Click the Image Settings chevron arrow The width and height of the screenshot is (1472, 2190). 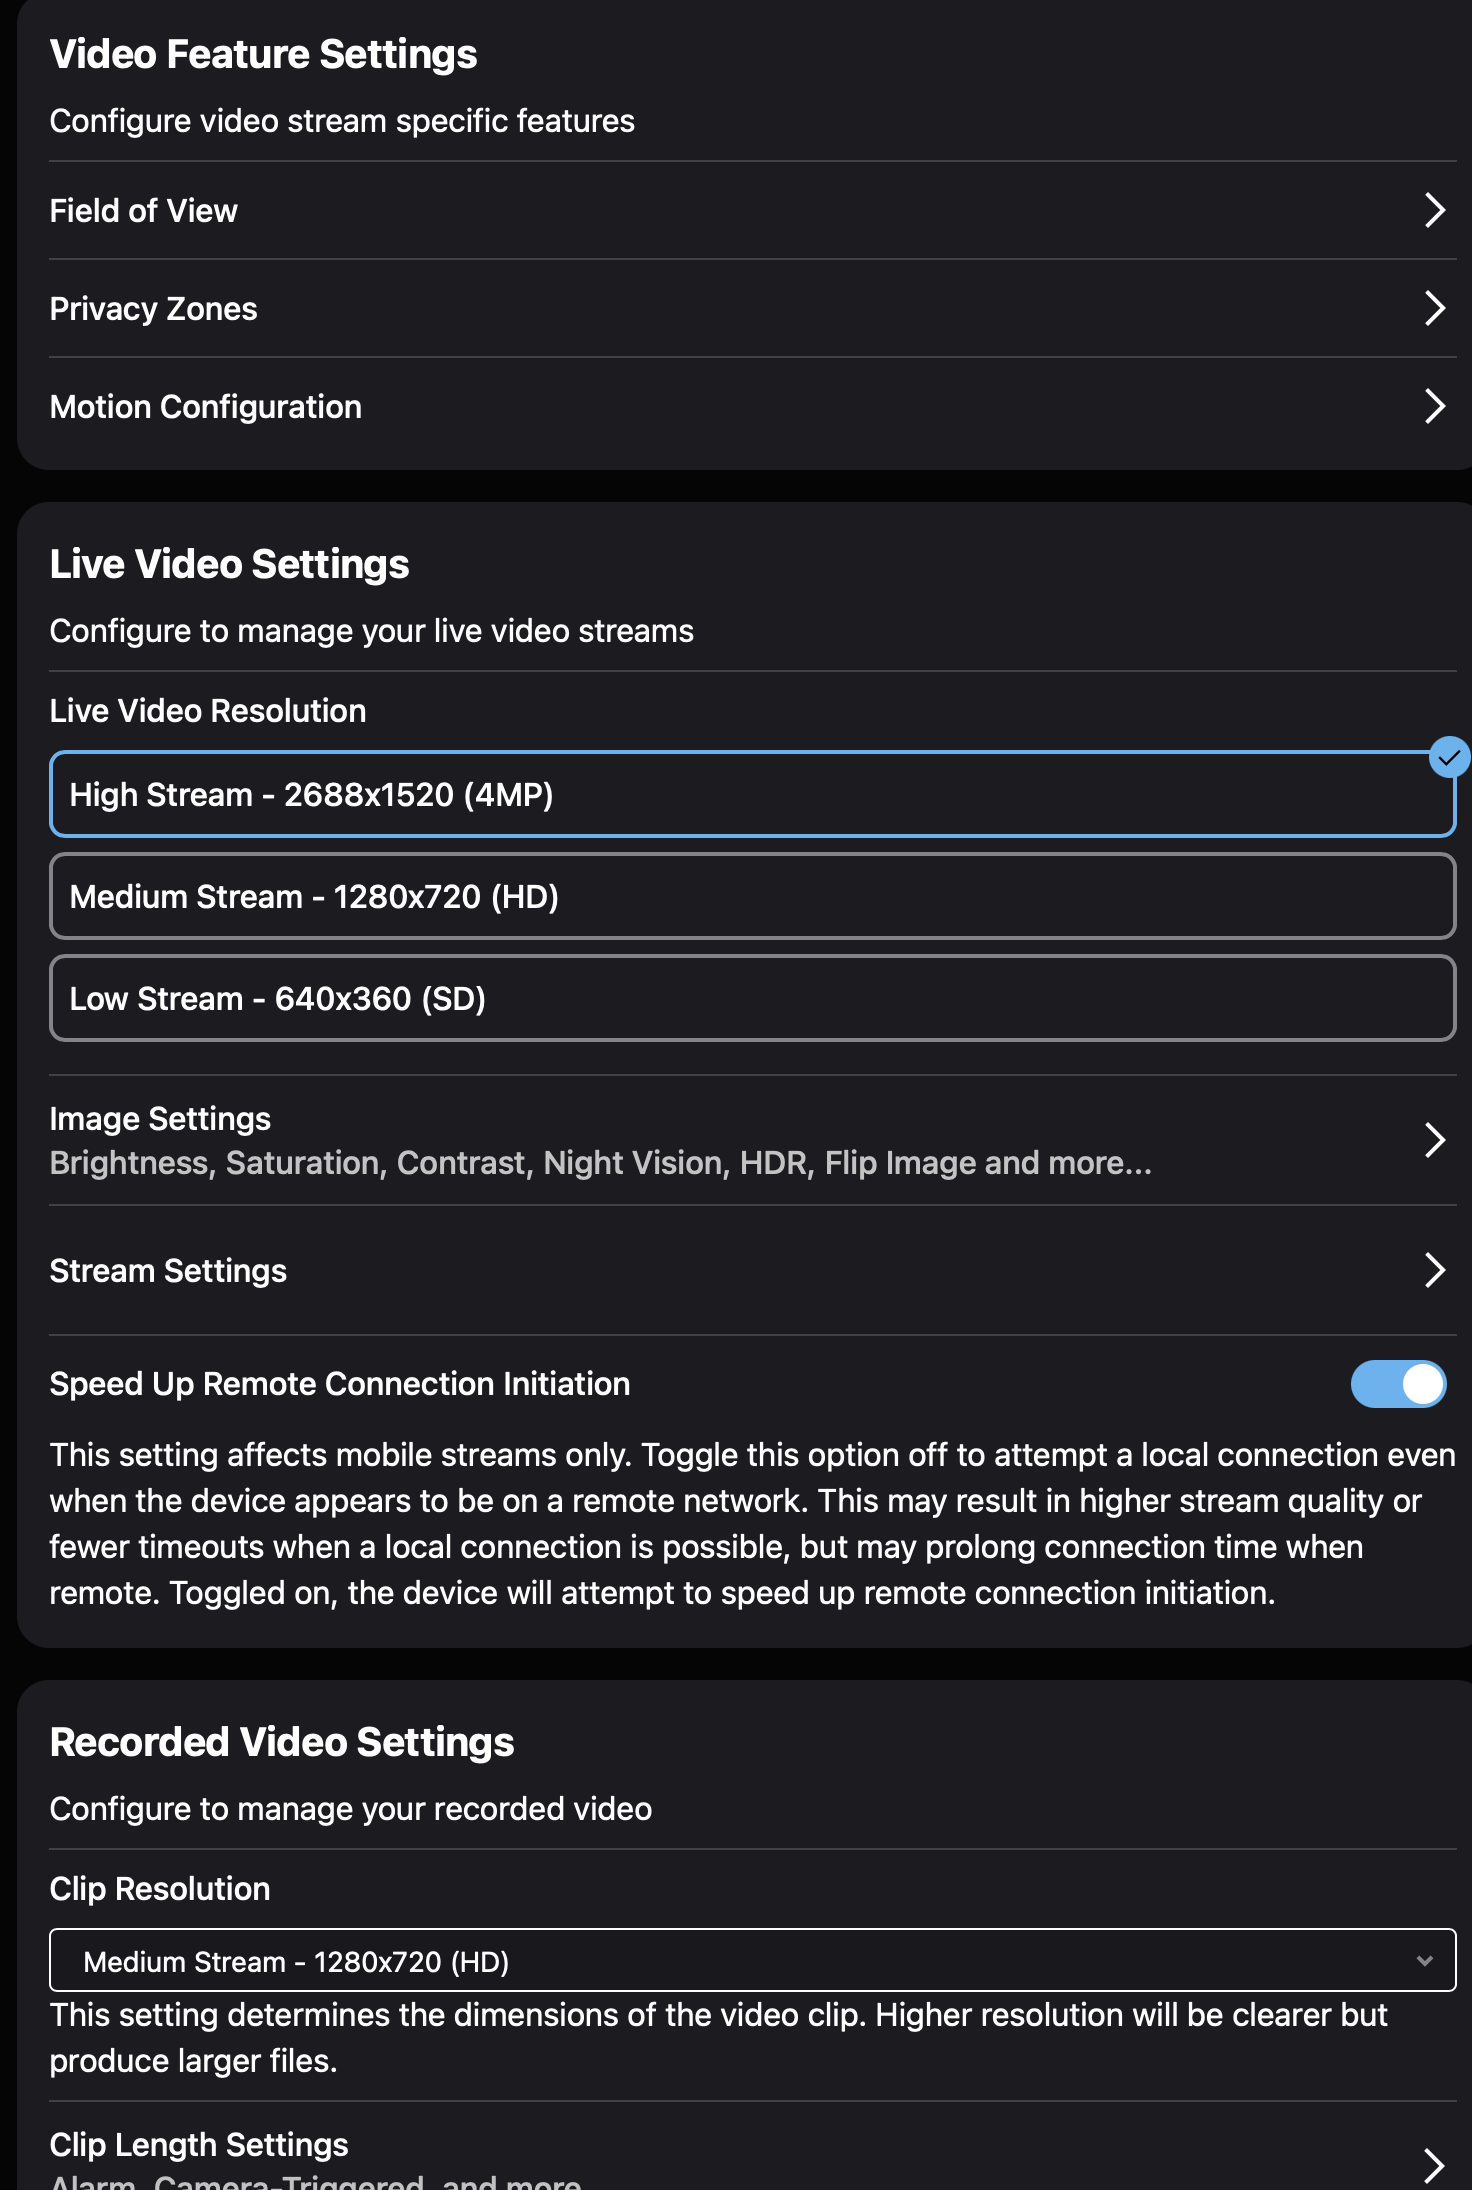(x=1434, y=1140)
